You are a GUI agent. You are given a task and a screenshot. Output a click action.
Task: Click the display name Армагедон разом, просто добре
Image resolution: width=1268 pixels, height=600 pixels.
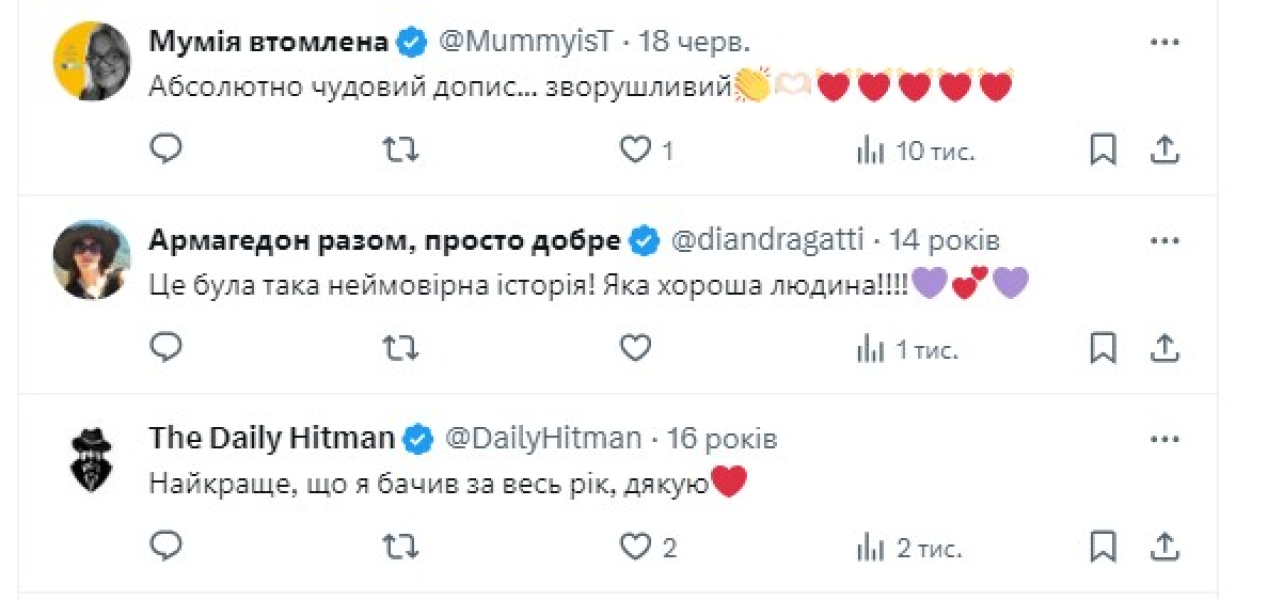click(x=384, y=240)
